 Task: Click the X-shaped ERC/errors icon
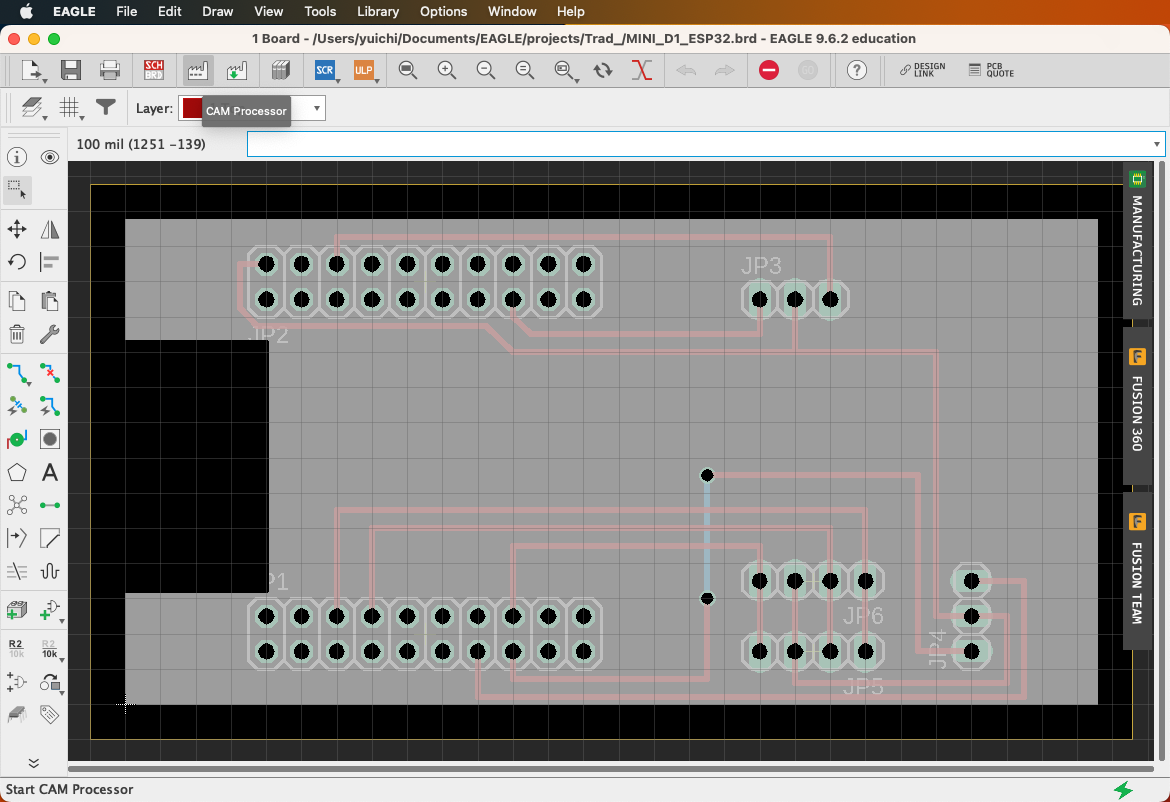[642, 70]
